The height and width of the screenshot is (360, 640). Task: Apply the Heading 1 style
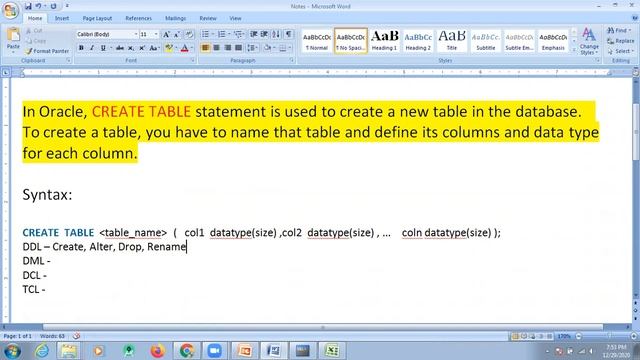(x=384, y=40)
